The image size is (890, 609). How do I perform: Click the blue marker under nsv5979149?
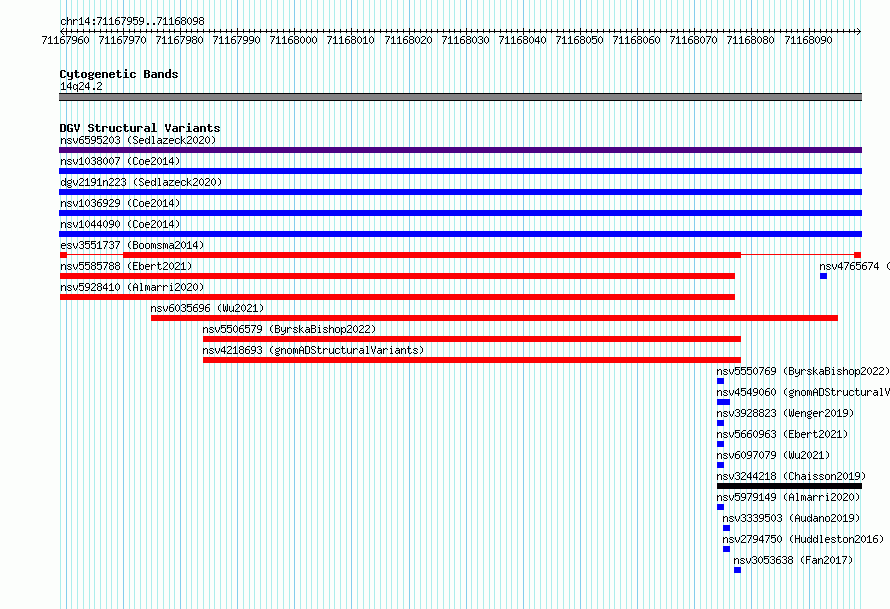(x=720, y=507)
